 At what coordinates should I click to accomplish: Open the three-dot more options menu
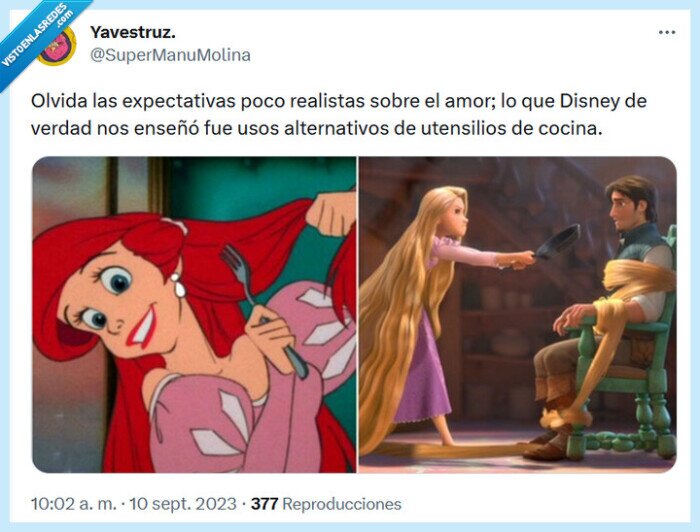667,33
